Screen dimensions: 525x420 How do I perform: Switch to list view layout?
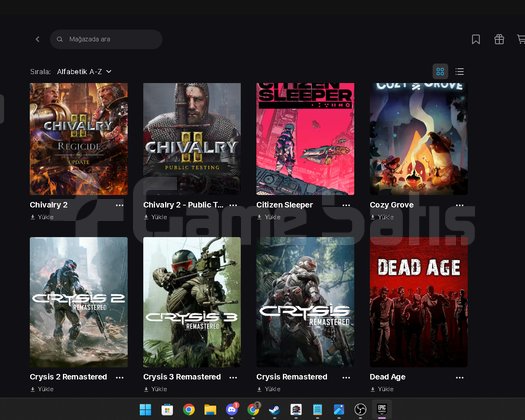[459, 71]
